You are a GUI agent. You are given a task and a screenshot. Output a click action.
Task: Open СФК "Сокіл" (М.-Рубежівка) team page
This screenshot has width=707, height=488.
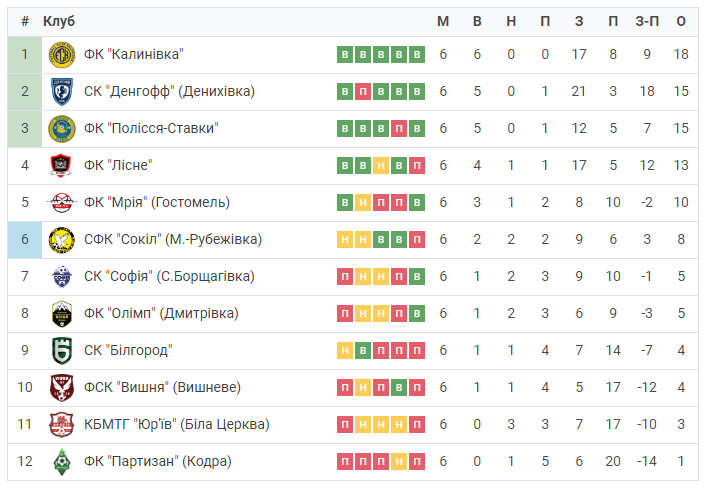pos(173,239)
